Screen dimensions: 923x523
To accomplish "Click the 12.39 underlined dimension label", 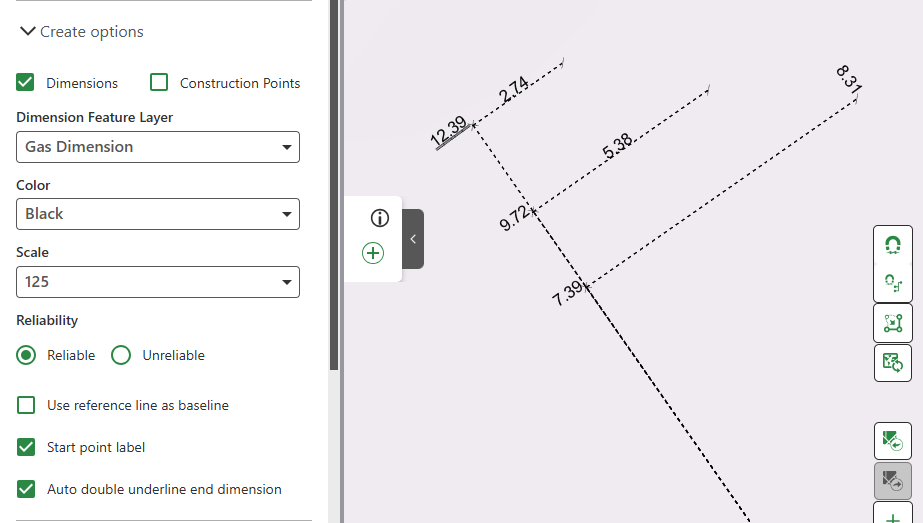I will click(x=450, y=132).
